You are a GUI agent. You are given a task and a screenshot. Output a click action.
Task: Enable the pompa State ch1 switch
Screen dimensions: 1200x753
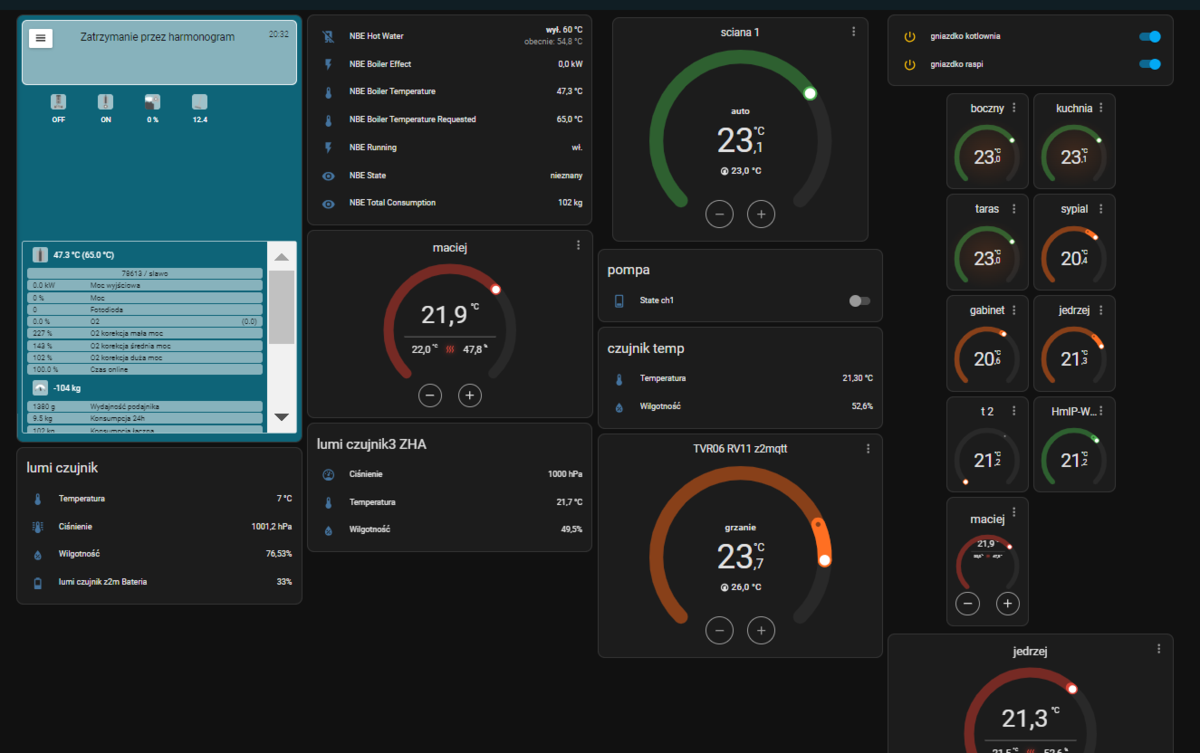coord(859,301)
